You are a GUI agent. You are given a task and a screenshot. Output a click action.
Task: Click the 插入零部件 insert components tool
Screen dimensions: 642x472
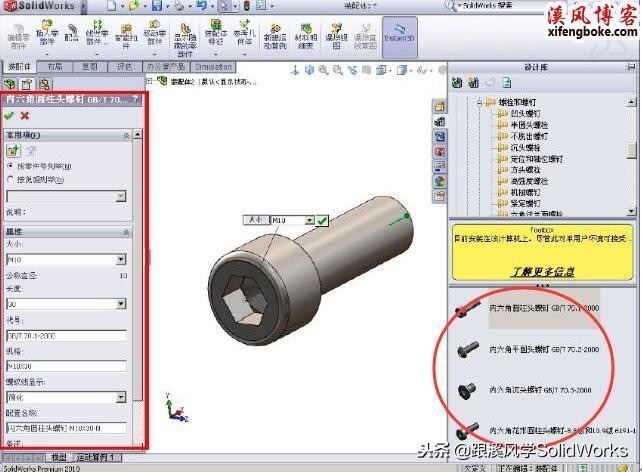(x=47, y=34)
